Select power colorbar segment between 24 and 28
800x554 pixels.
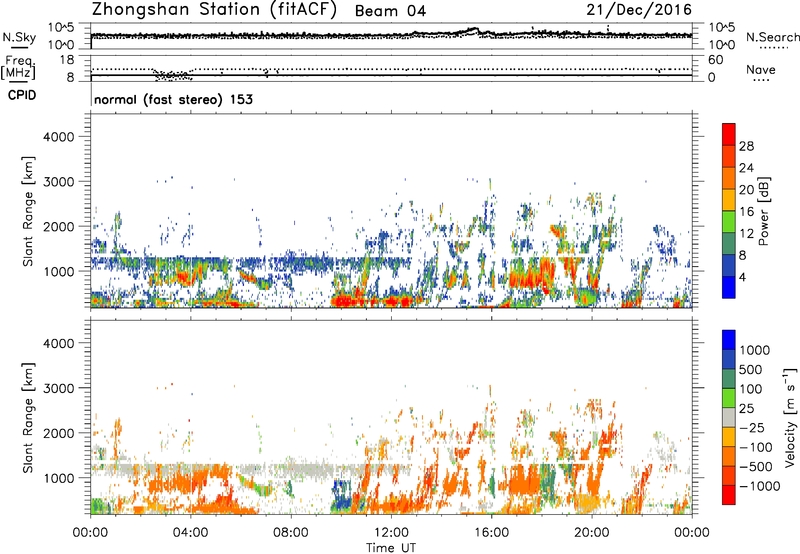tap(729, 156)
